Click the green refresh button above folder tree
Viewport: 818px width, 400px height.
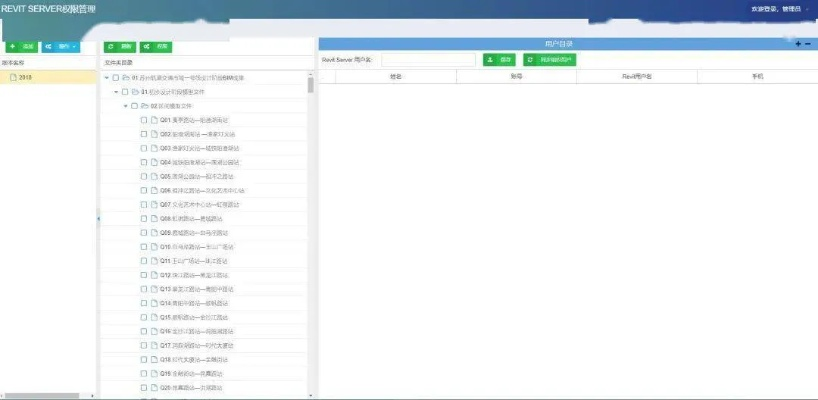tap(119, 47)
